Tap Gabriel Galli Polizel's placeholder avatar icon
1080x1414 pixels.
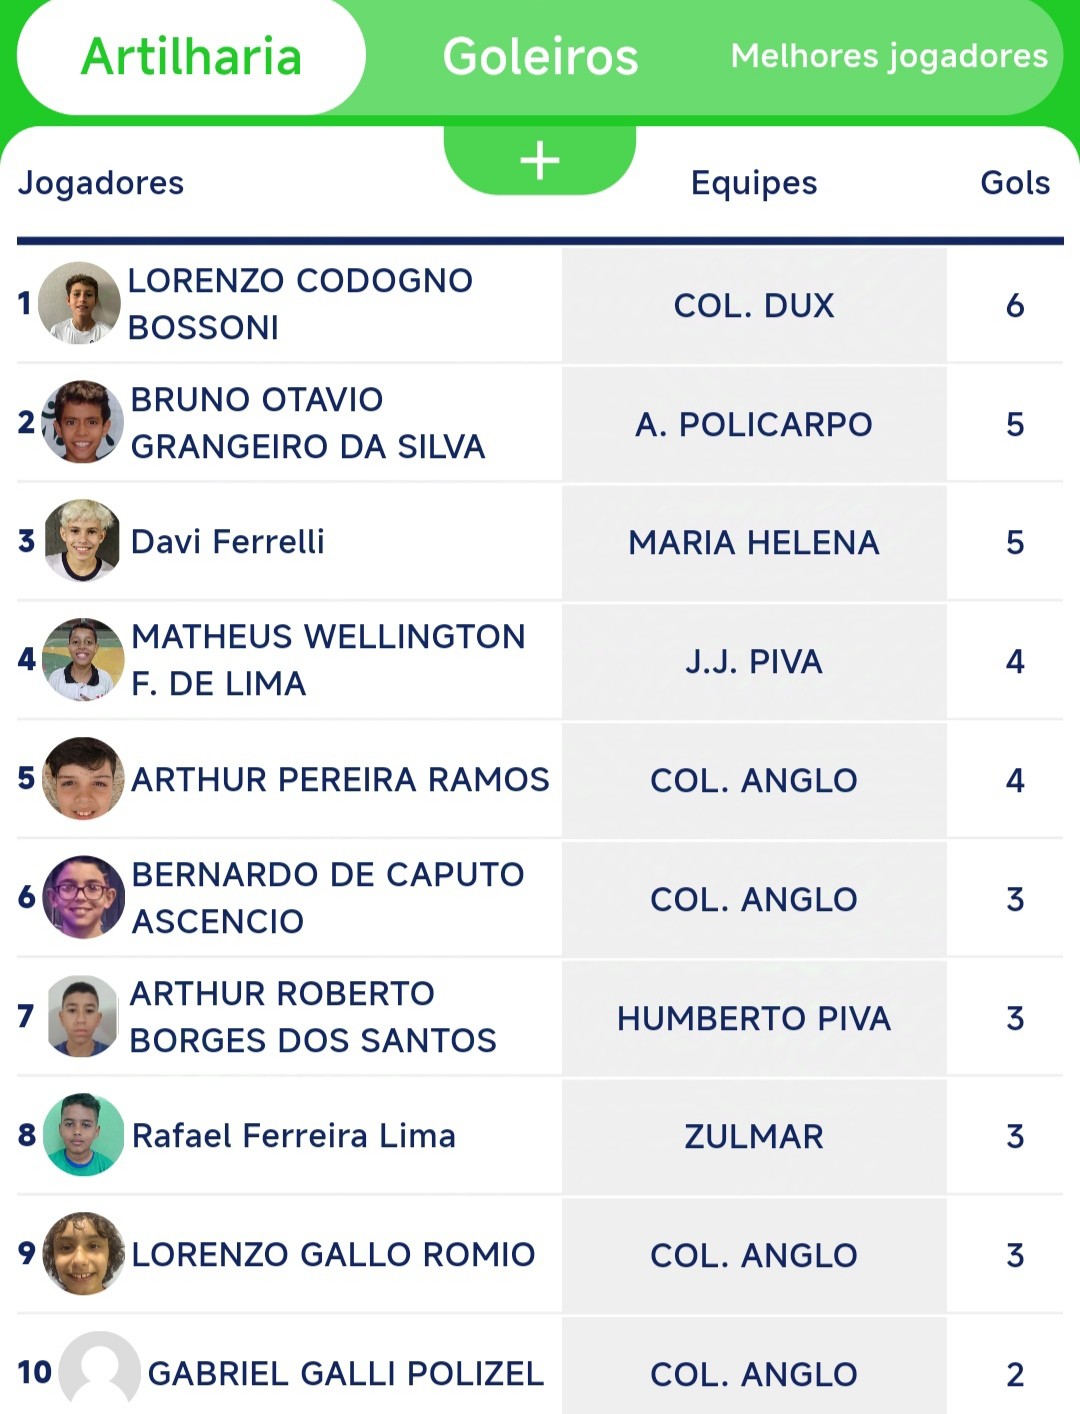click(100, 1372)
